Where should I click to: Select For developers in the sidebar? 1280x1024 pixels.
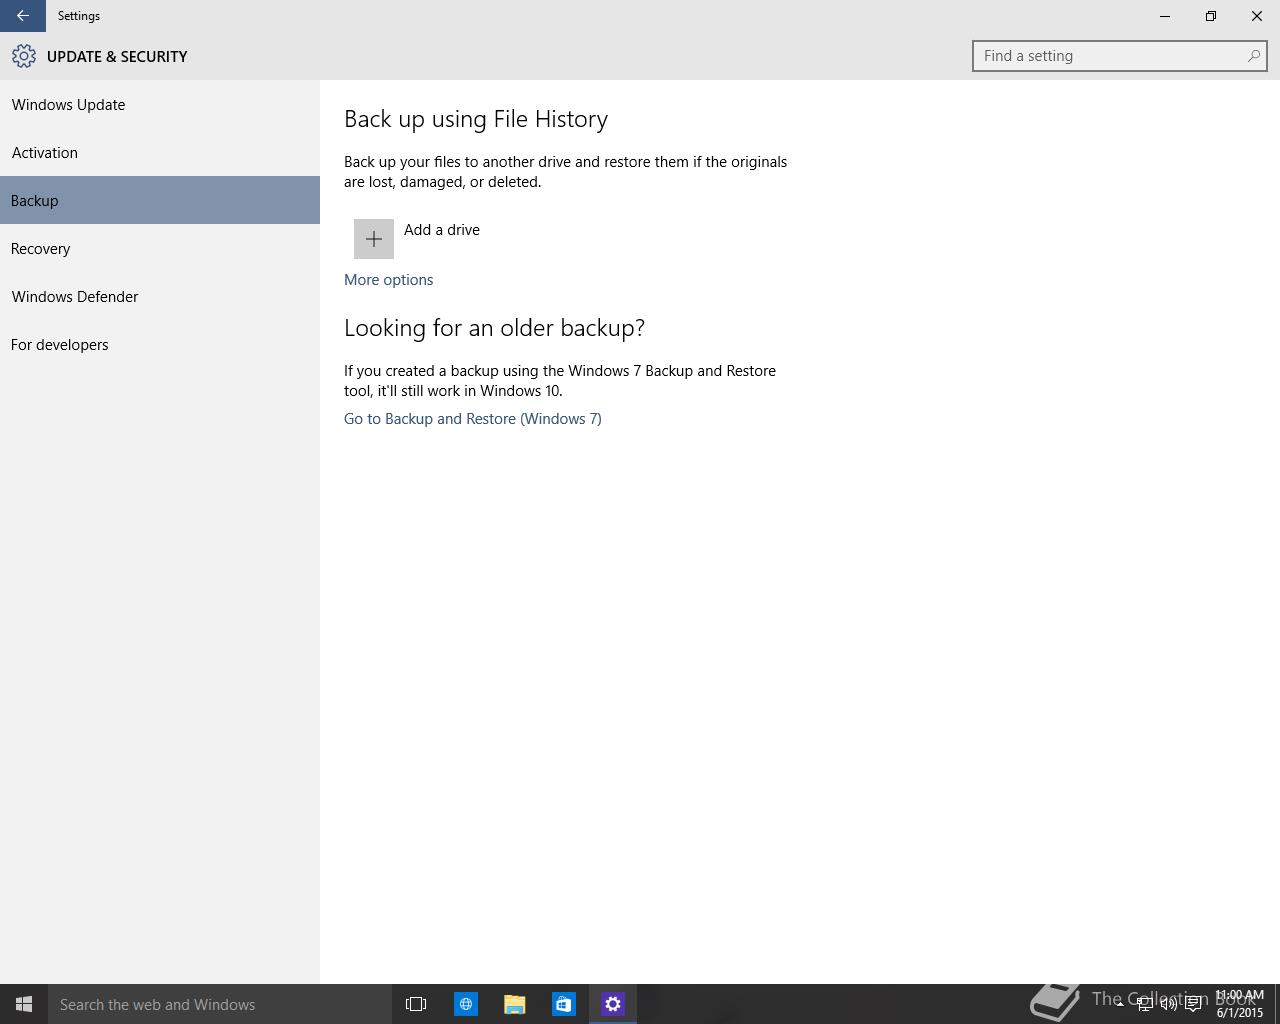pos(160,345)
